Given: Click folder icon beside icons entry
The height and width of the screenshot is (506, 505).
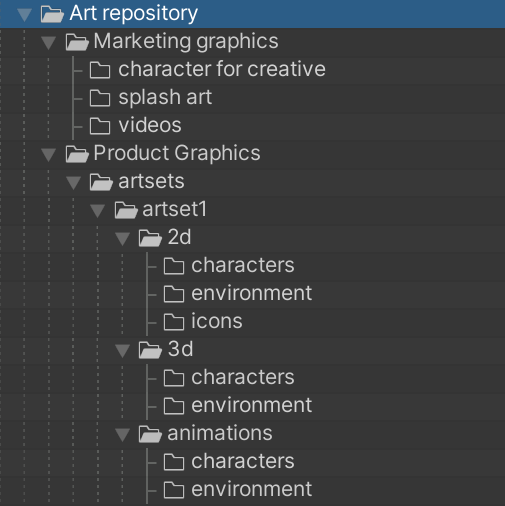Looking at the screenshot, I should click(x=174, y=322).
